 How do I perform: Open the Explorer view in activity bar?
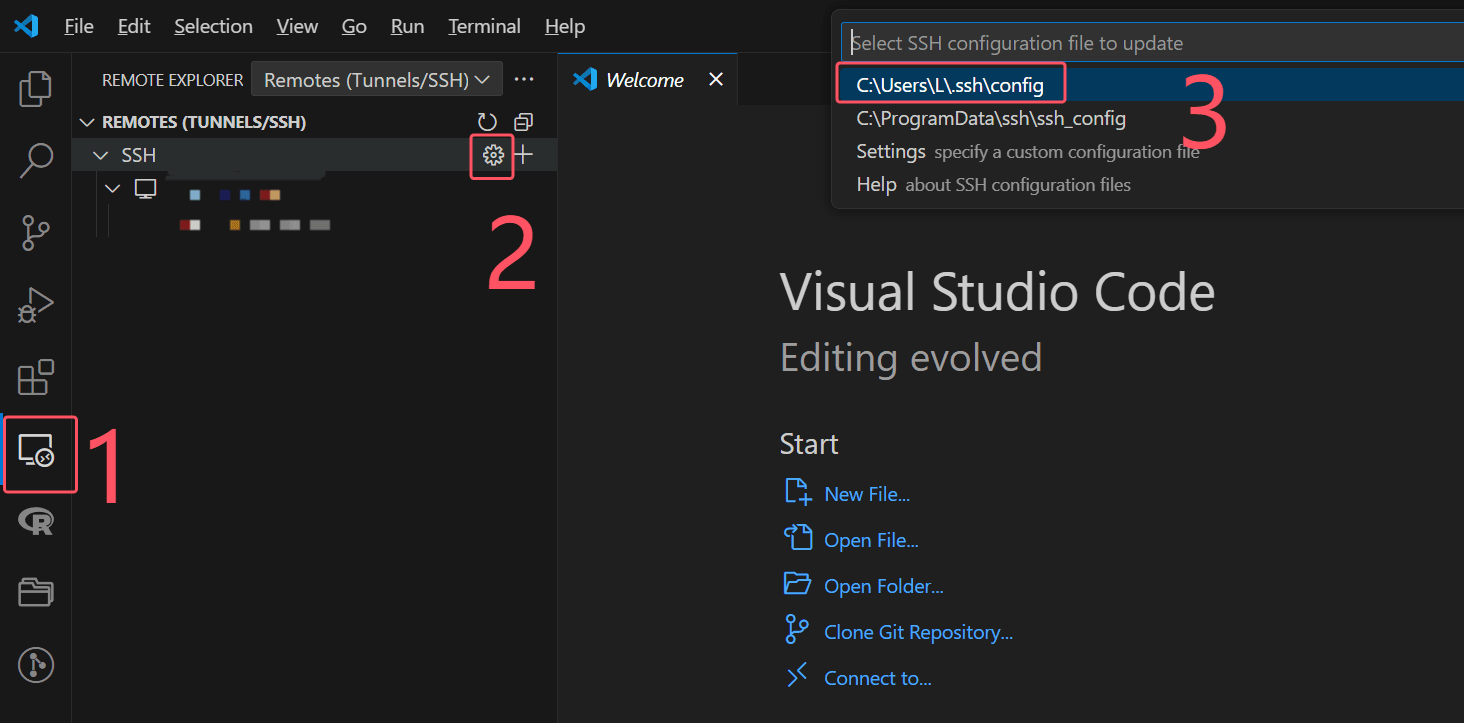point(36,89)
